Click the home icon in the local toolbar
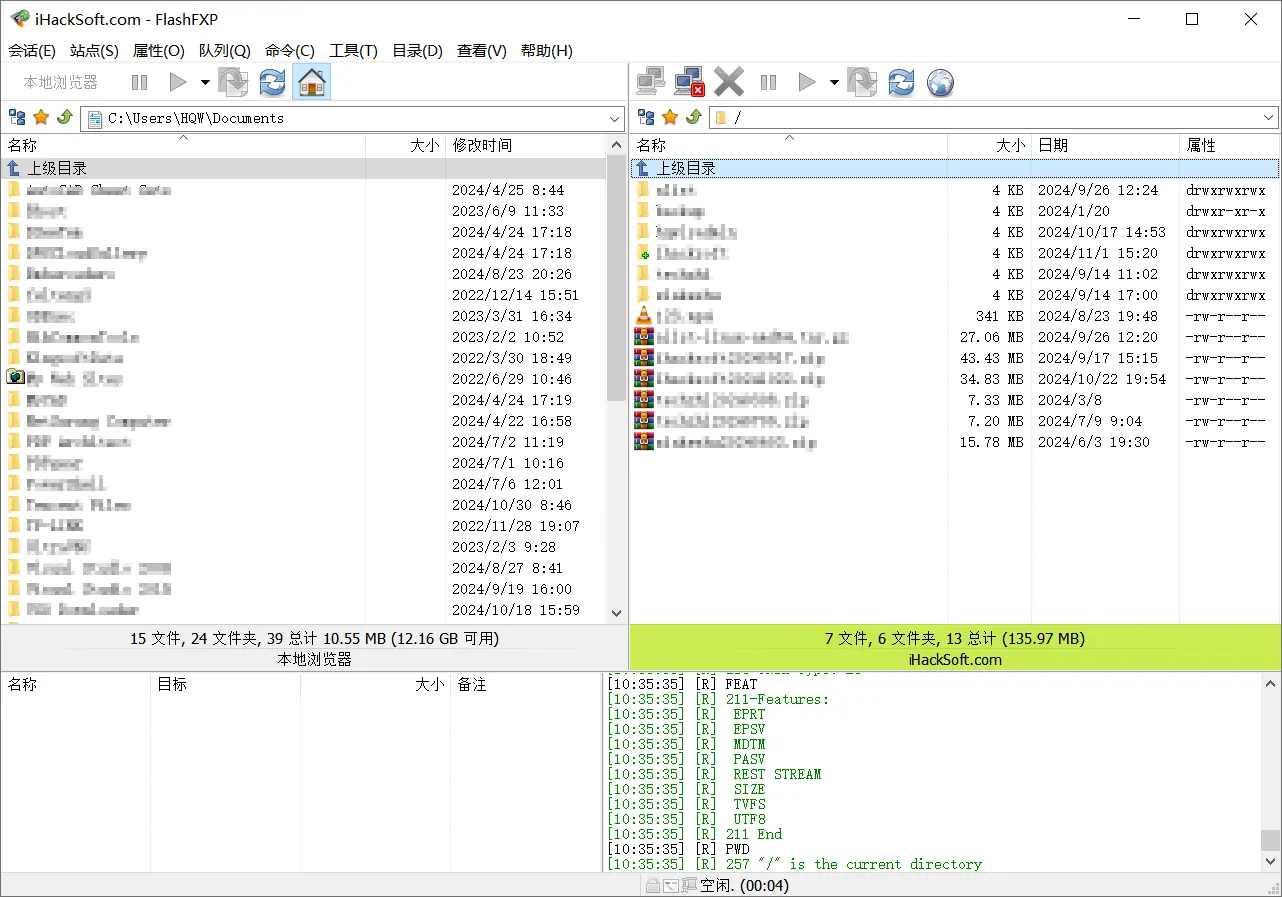 pyautogui.click(x=312, y=82)
